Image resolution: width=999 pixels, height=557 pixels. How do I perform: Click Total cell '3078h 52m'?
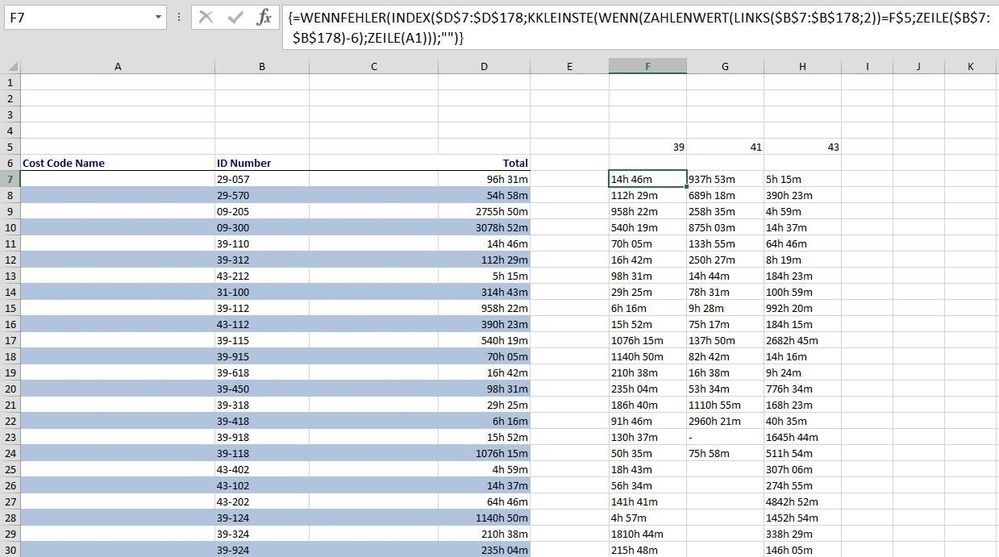coord(484,228)
